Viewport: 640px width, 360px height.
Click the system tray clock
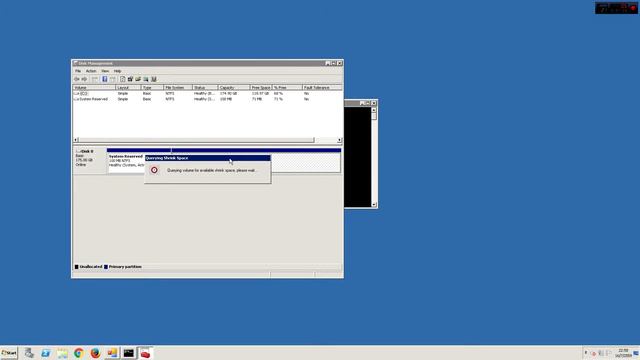coord(623,353)
